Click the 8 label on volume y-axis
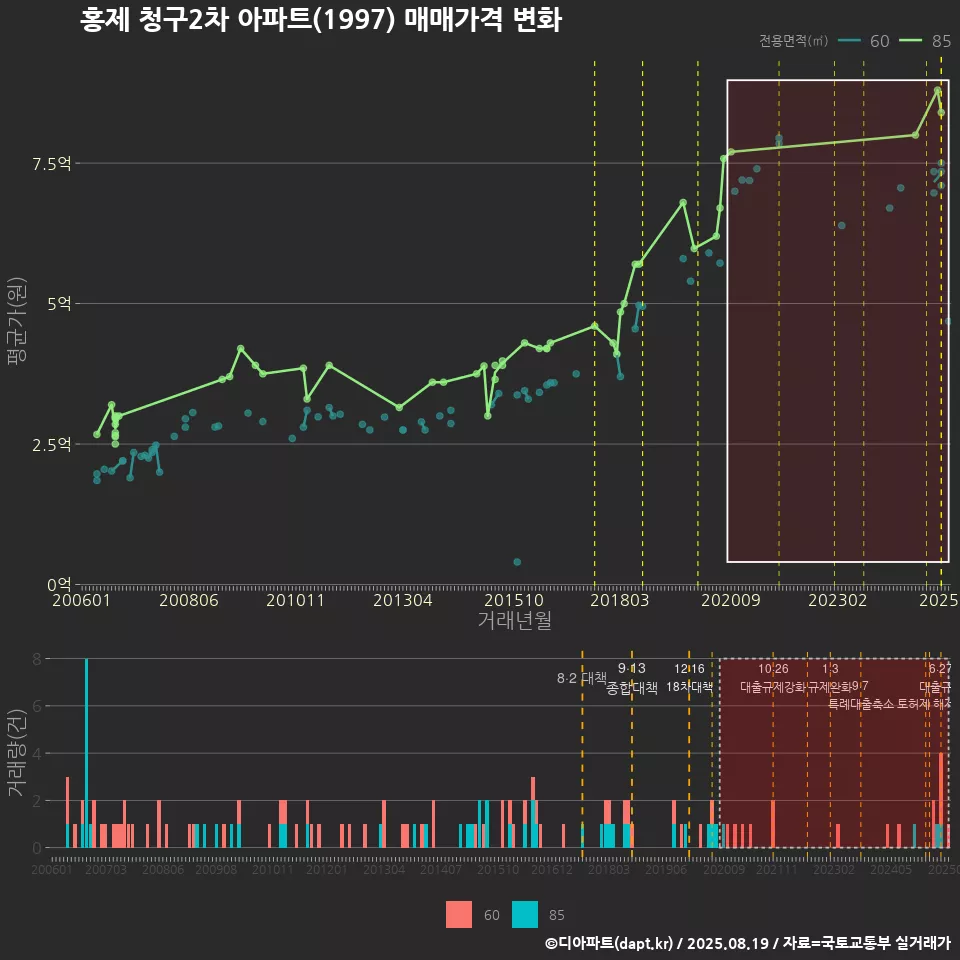 37,659
